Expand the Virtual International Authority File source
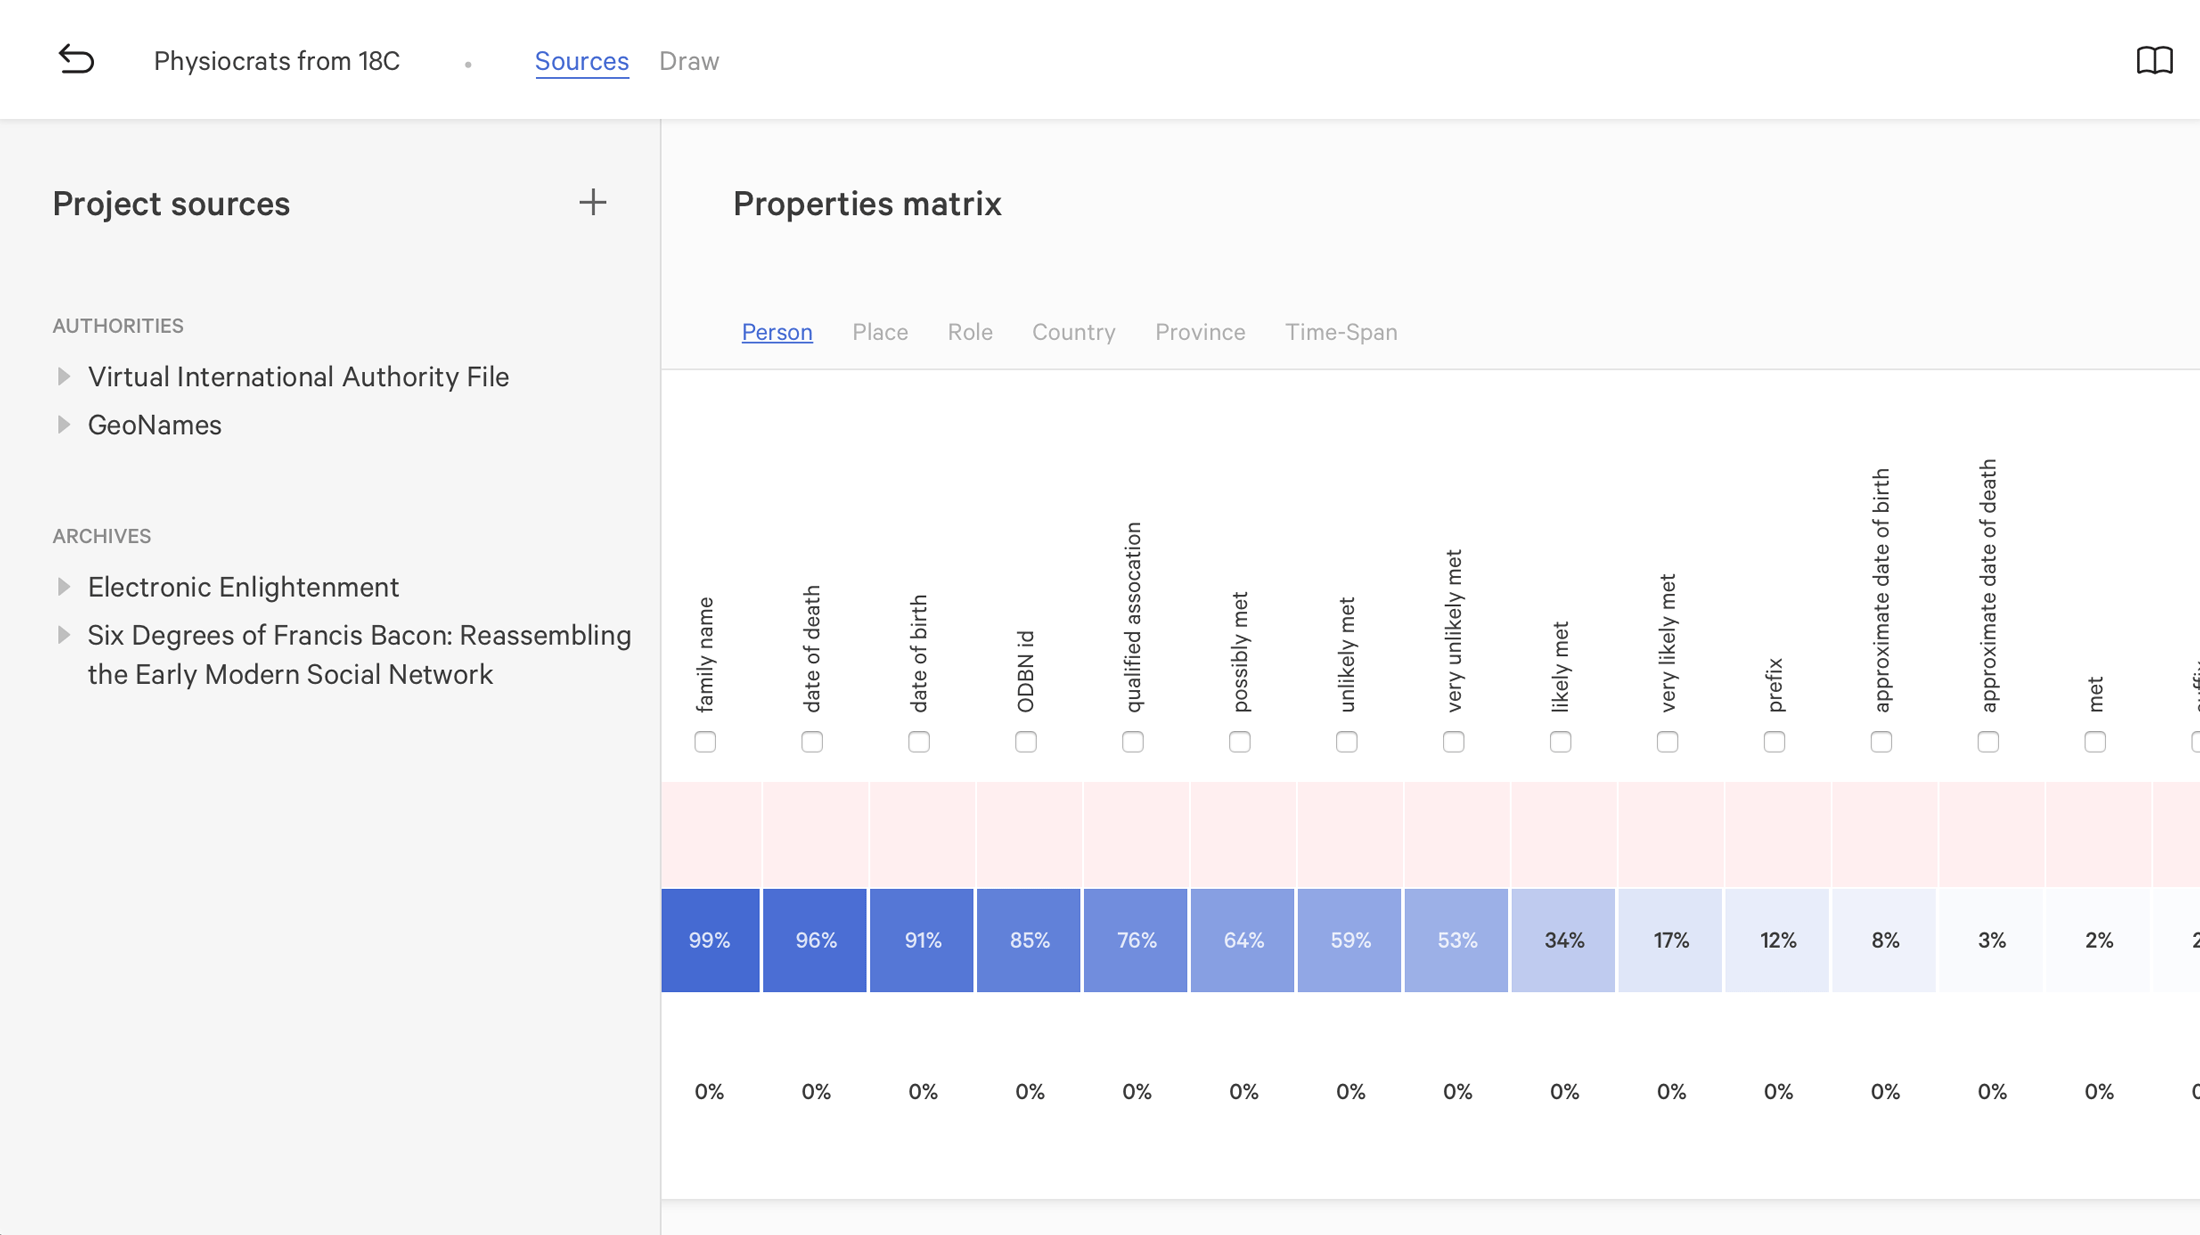Image resolution: width=2200 pixels, height=1235 pixels. 62,376
